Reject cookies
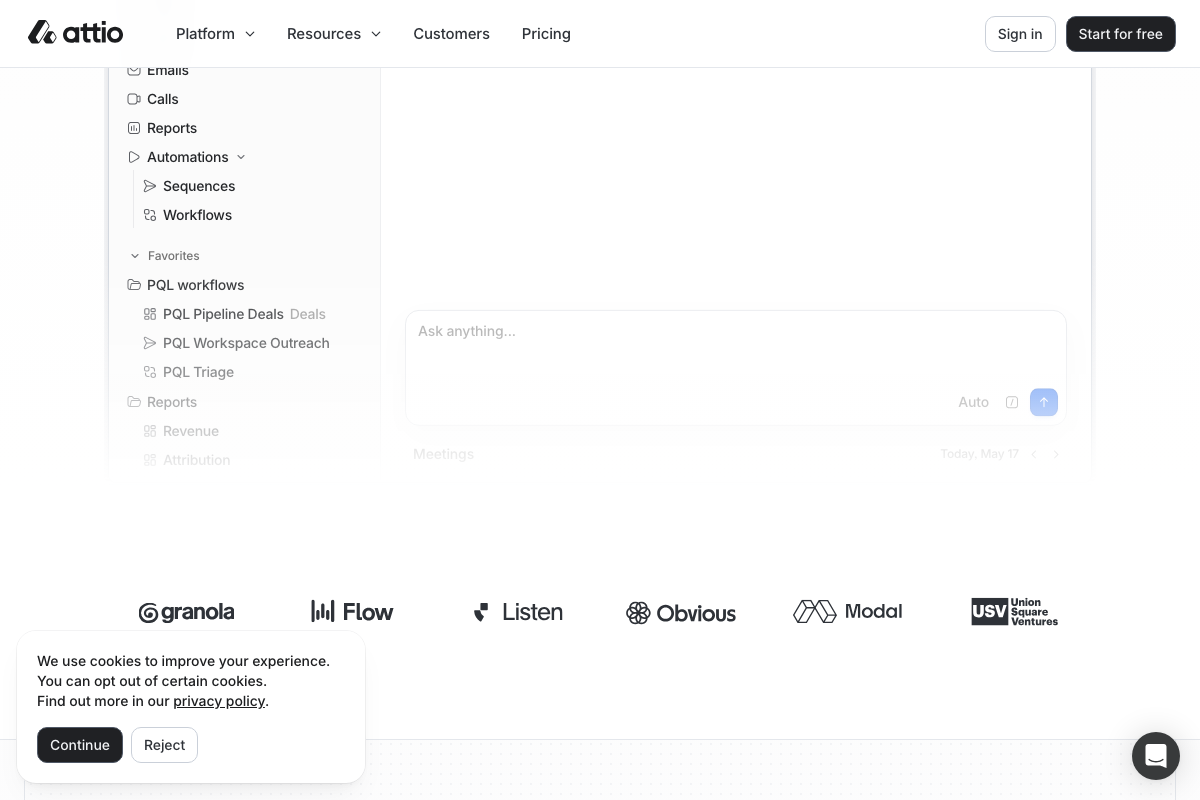The image size is (1200, 800). tap(164, 745)
